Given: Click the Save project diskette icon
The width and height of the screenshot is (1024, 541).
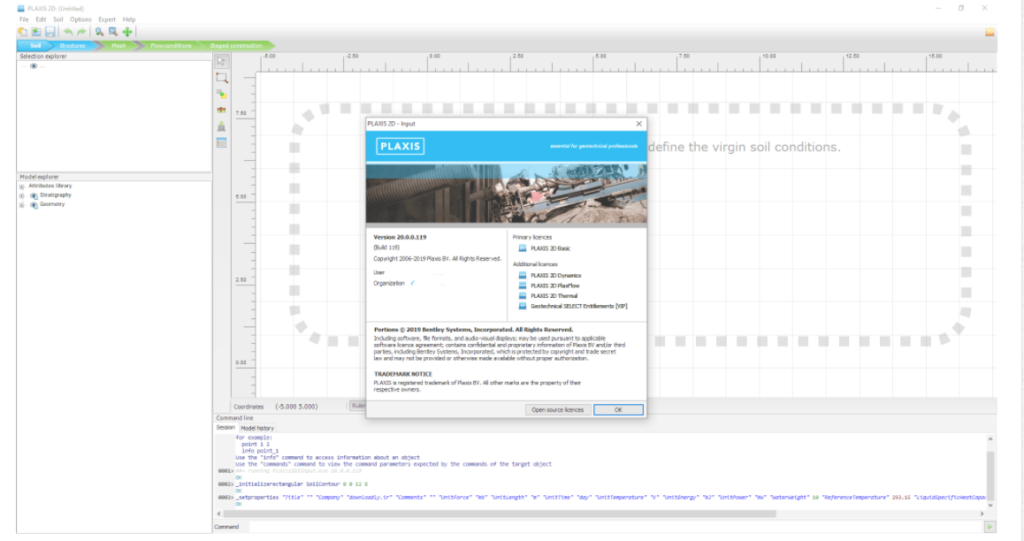Looking at the screenshot, I should coord(50,32).
